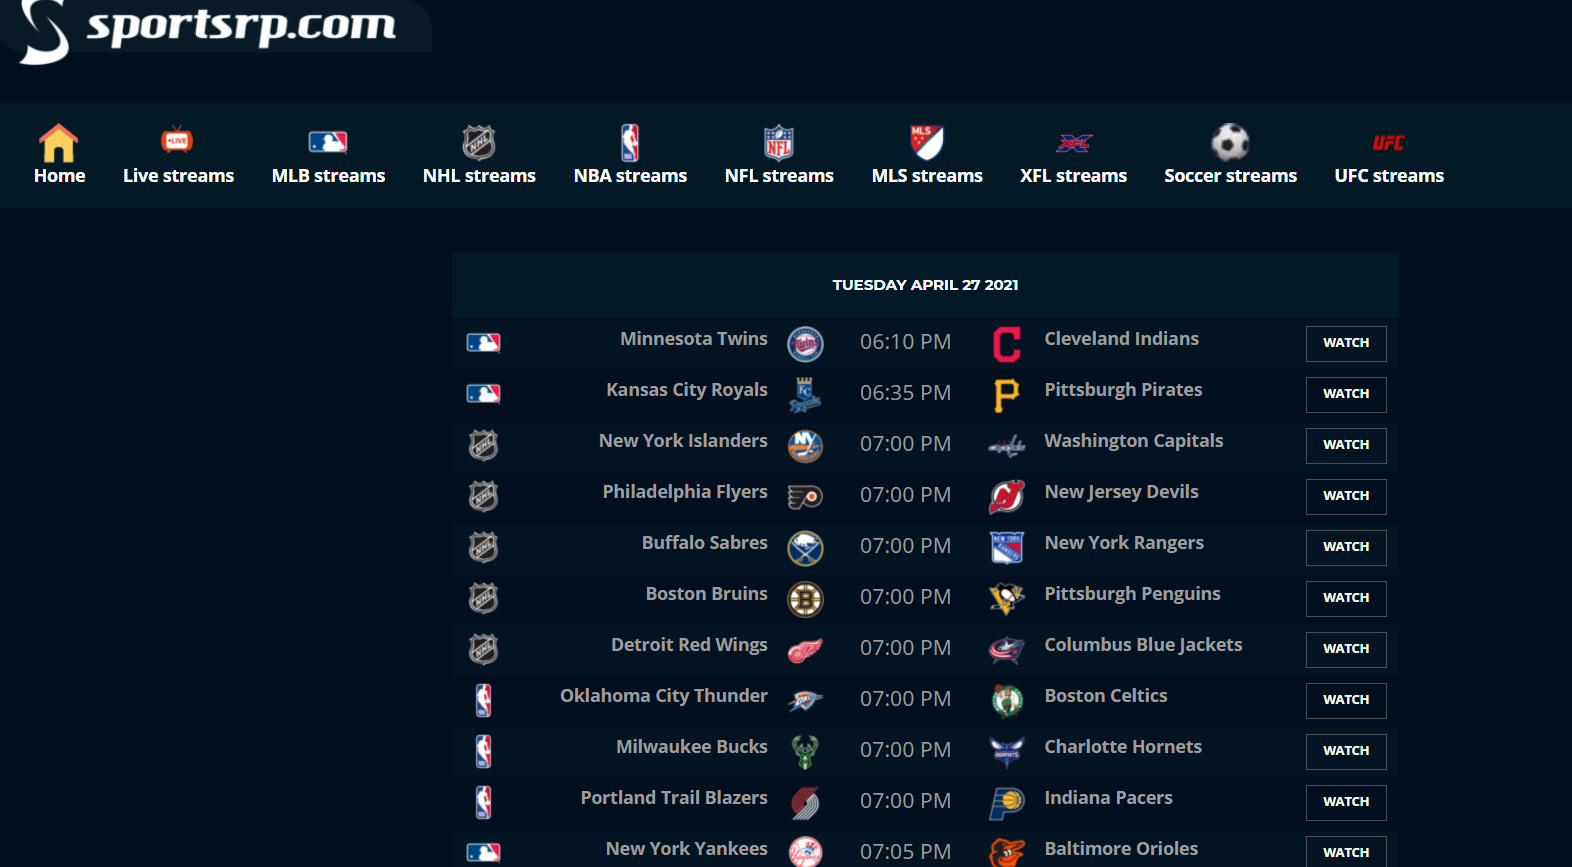Click the Boston Bruins logo
Image resolution: width=1572 pixels, height=867 pixels.
click(805, 599)
